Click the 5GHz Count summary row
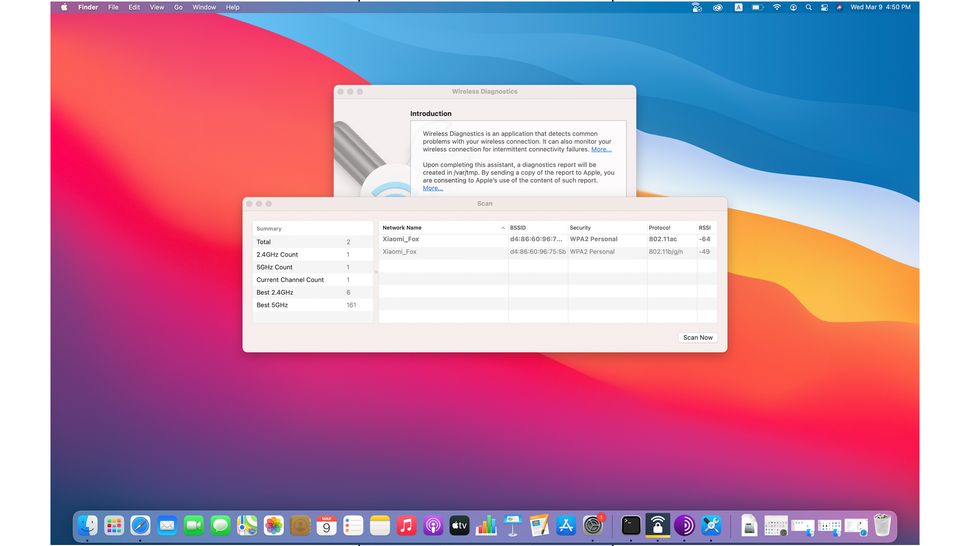This screenshot has height=546, width=970. pos(312,267)
